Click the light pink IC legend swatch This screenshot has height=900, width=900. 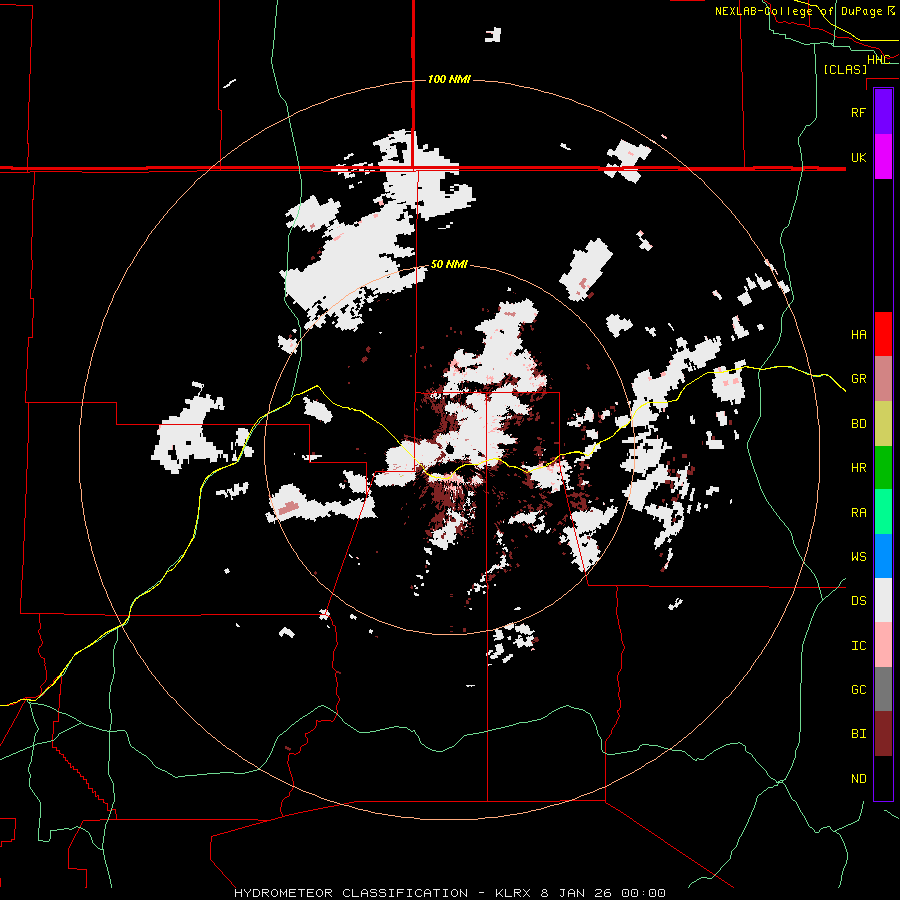pyautogui.click(x=883, y=645)
